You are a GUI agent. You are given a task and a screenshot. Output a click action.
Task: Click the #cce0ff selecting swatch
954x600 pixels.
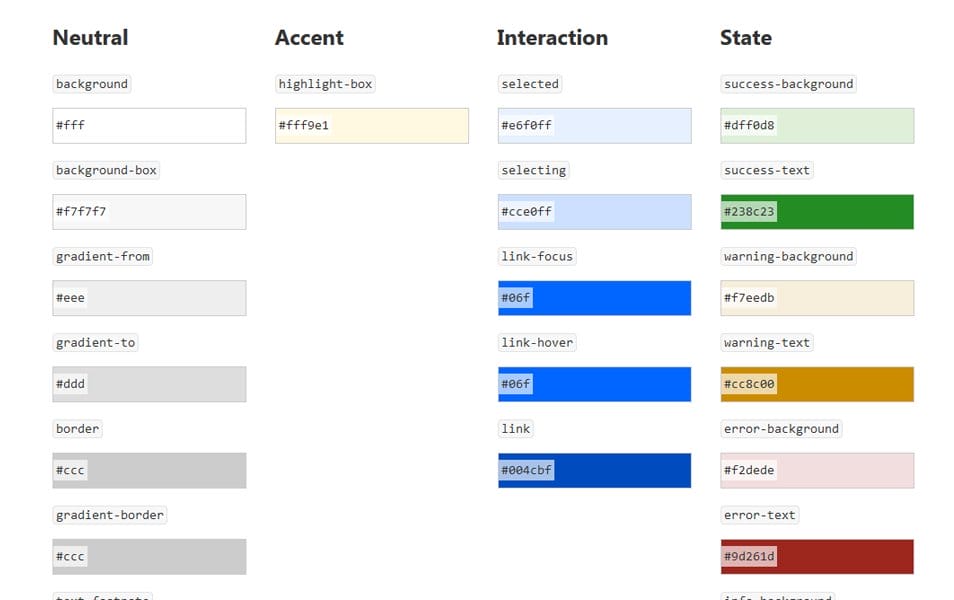[594, 212]
